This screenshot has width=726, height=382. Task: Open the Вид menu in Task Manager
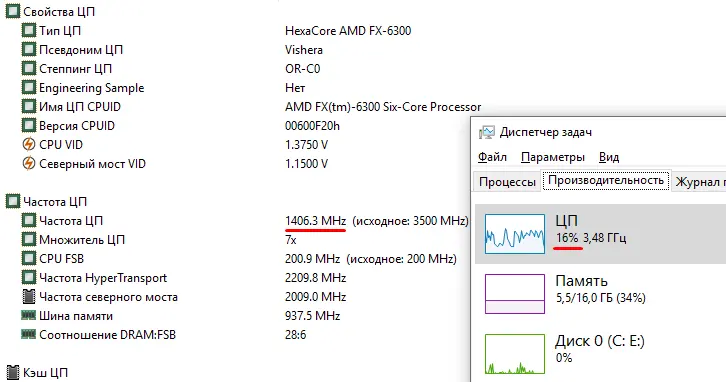click(609, 157)
